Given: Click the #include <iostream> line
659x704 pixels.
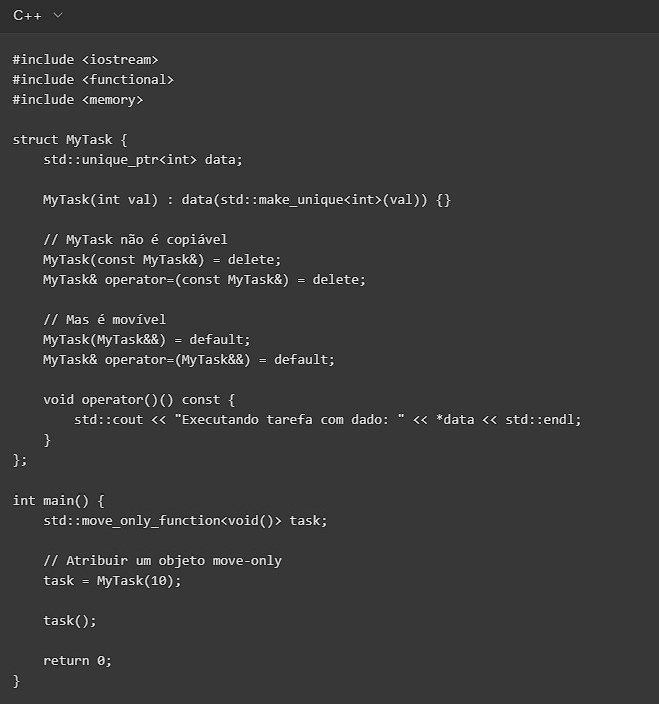Looking at the screenshot, I should pos(85,59).
